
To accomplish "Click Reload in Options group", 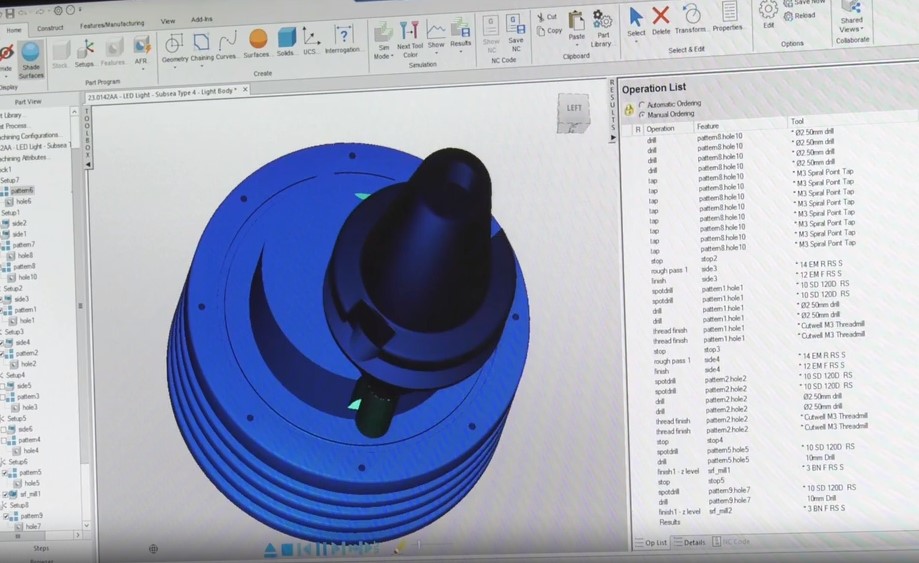I will pyautogui.click(x=799, y=16).
